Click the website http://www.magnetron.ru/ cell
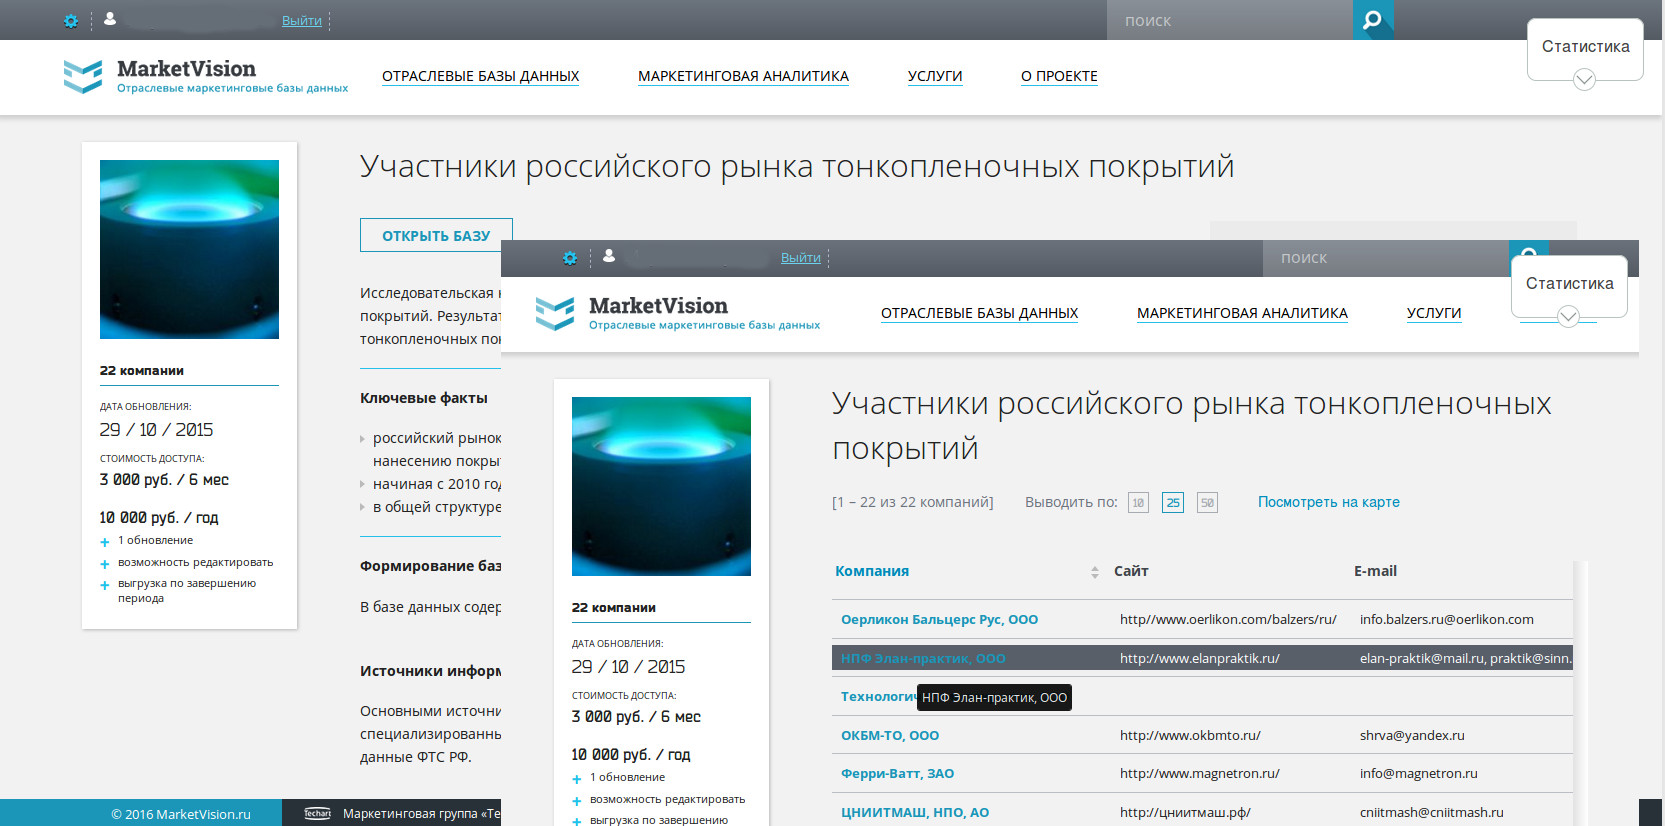This screenshot has height=826, width=1665. coord(1200,773)
